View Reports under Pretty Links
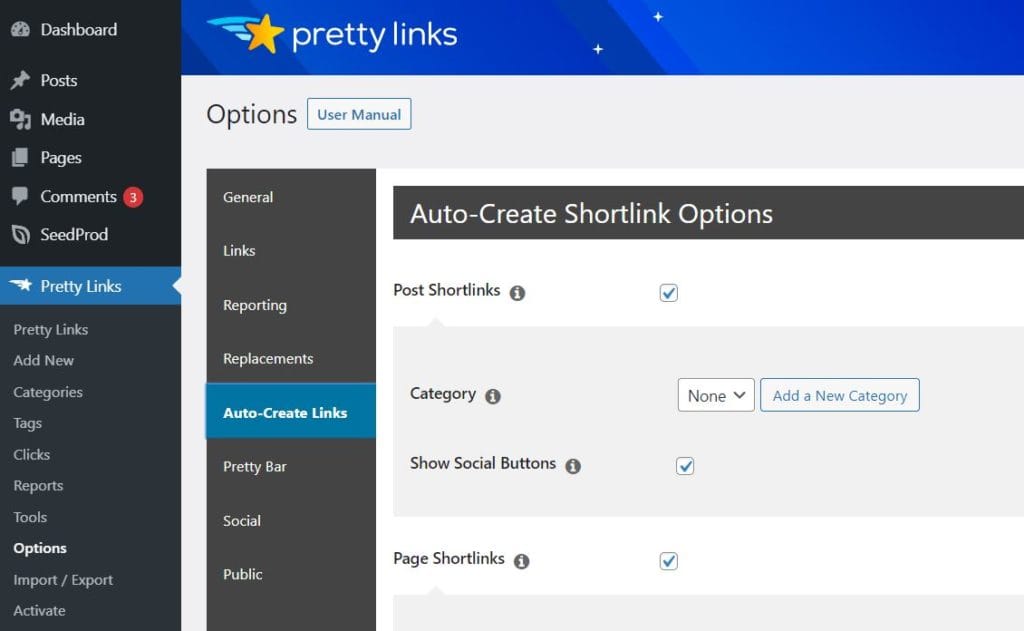 (37, 485)
